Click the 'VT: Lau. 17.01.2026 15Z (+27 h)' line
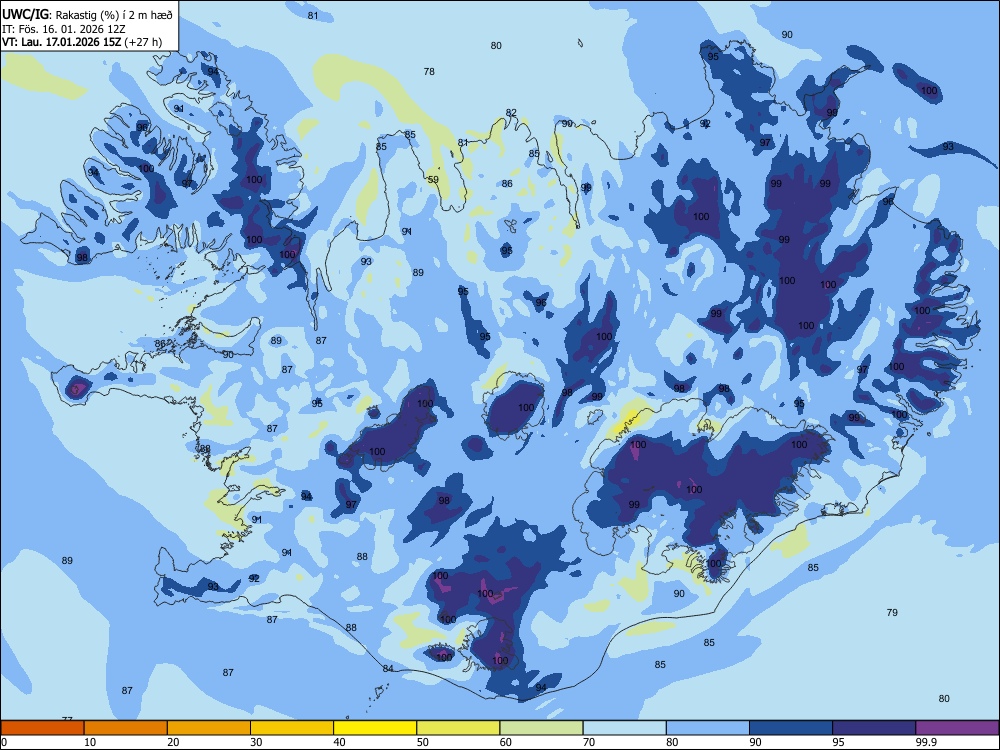 coord(82,42)
